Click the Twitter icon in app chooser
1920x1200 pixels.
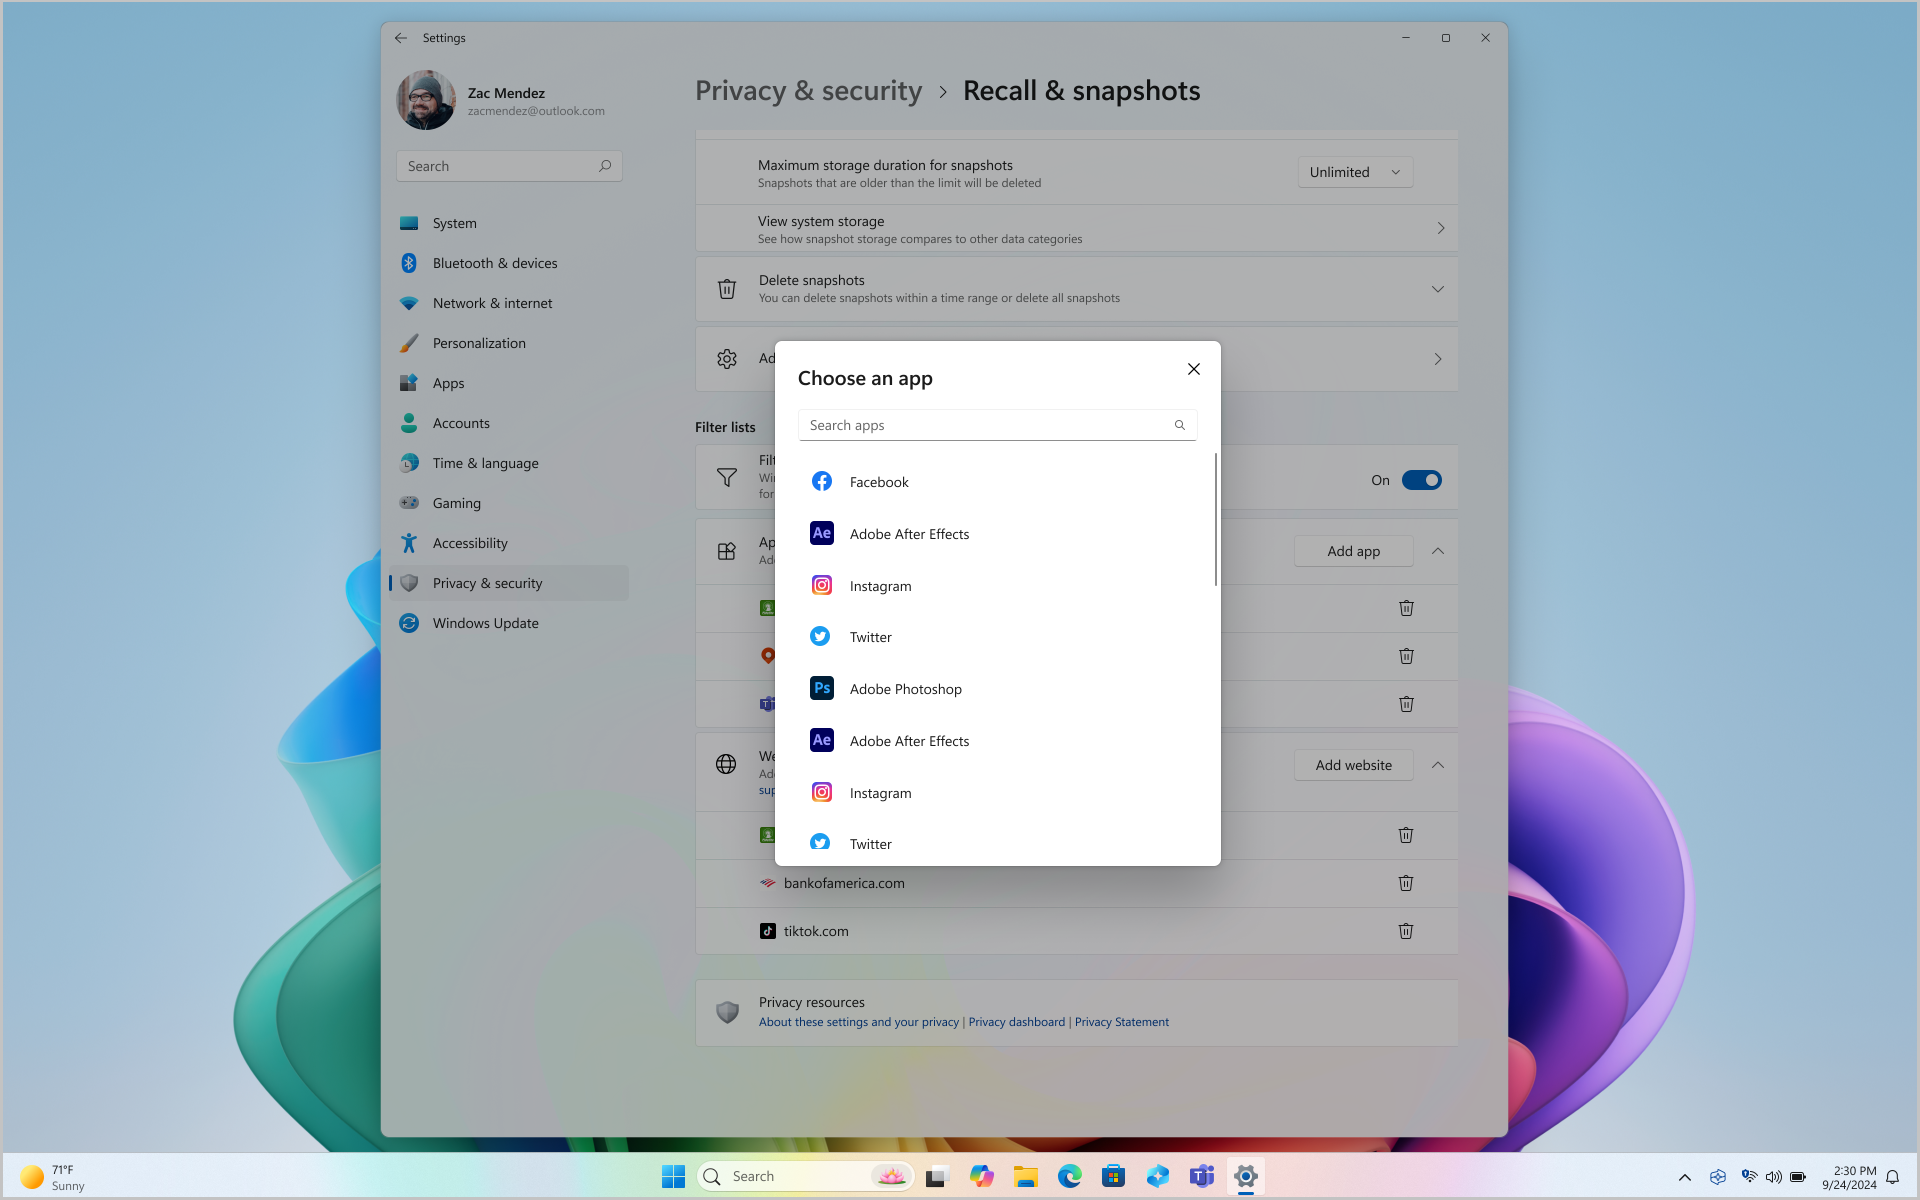pyautogui.click(x=820, y=637)
